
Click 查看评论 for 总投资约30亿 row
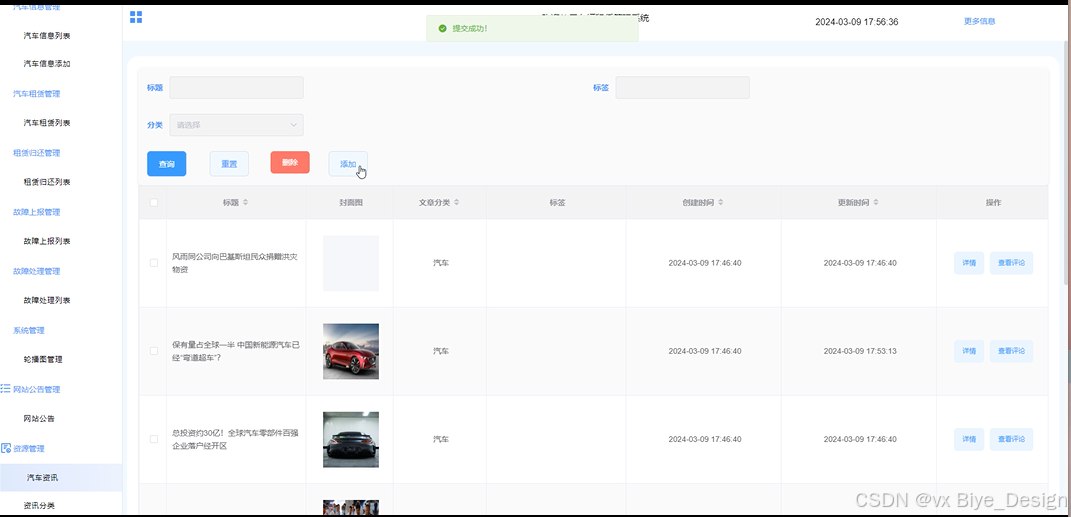[1012, 439]
